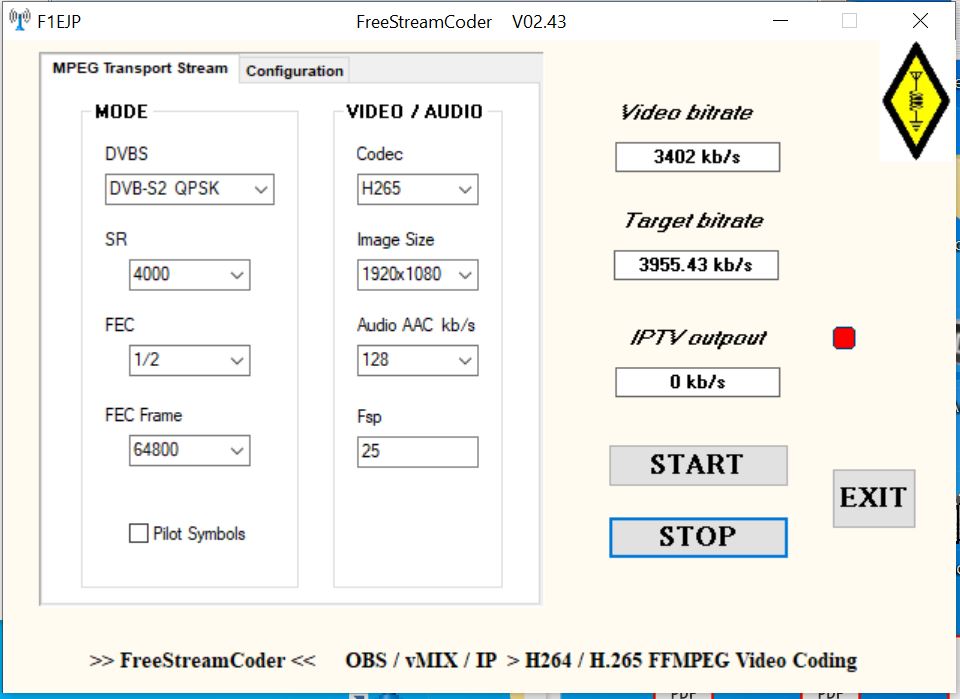The image size is (960, 699).
Task: Click the 'DVBS' label
Action: (126, 154)
